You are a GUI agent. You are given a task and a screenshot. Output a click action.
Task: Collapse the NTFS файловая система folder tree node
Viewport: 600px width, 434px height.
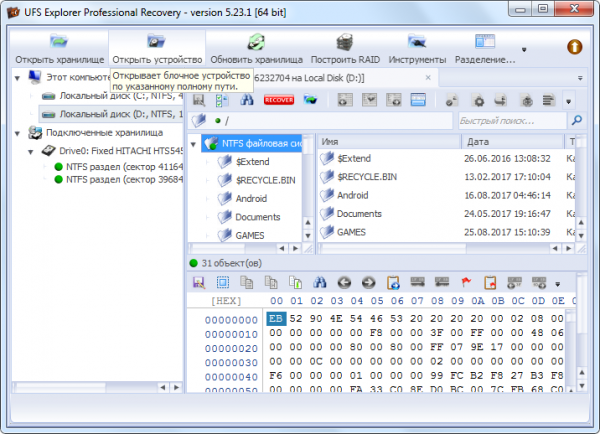194,143
